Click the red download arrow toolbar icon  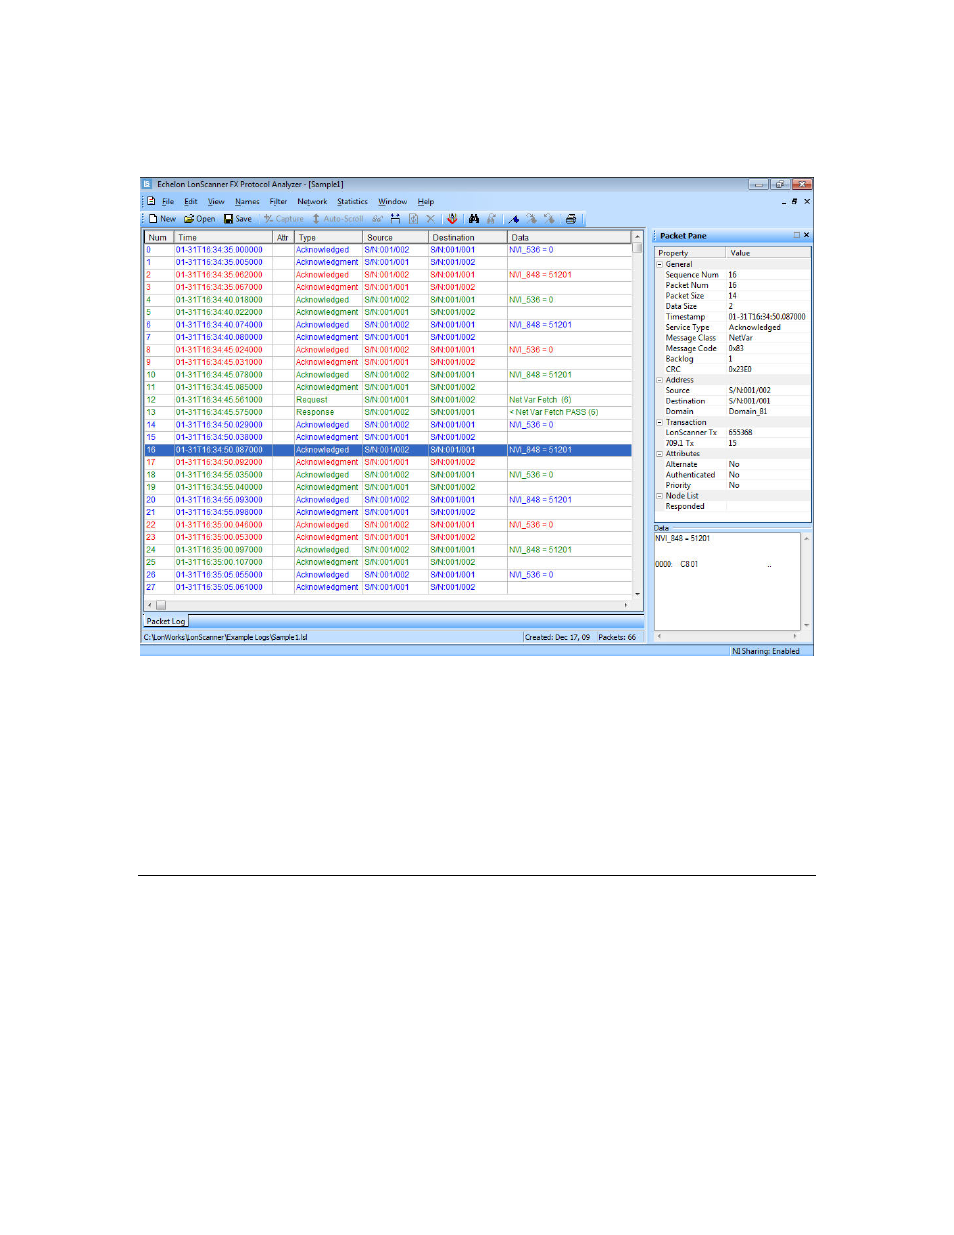point(452,219)
